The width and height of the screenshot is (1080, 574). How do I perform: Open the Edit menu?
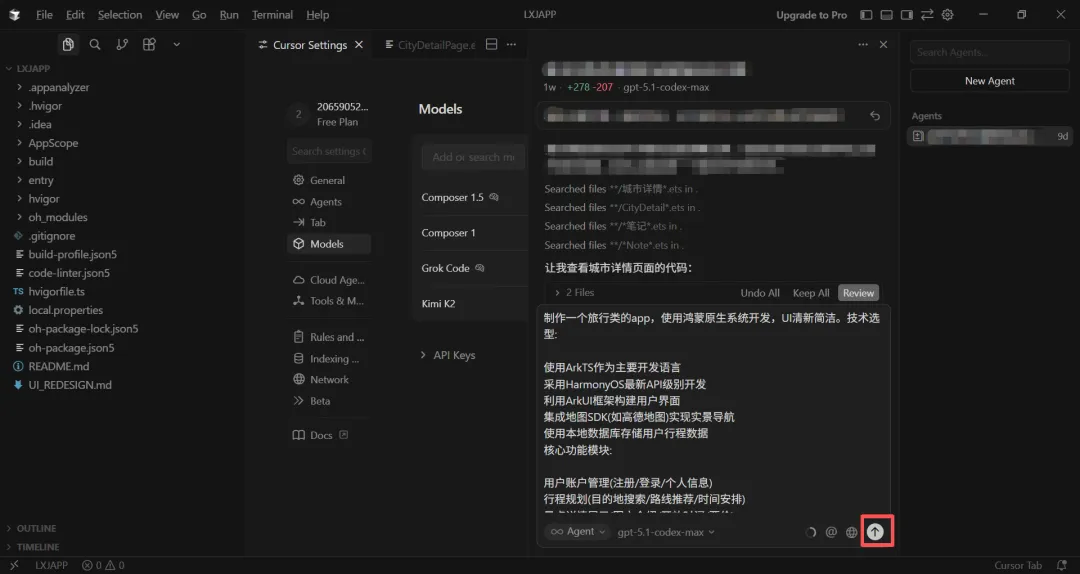[75, 14]
